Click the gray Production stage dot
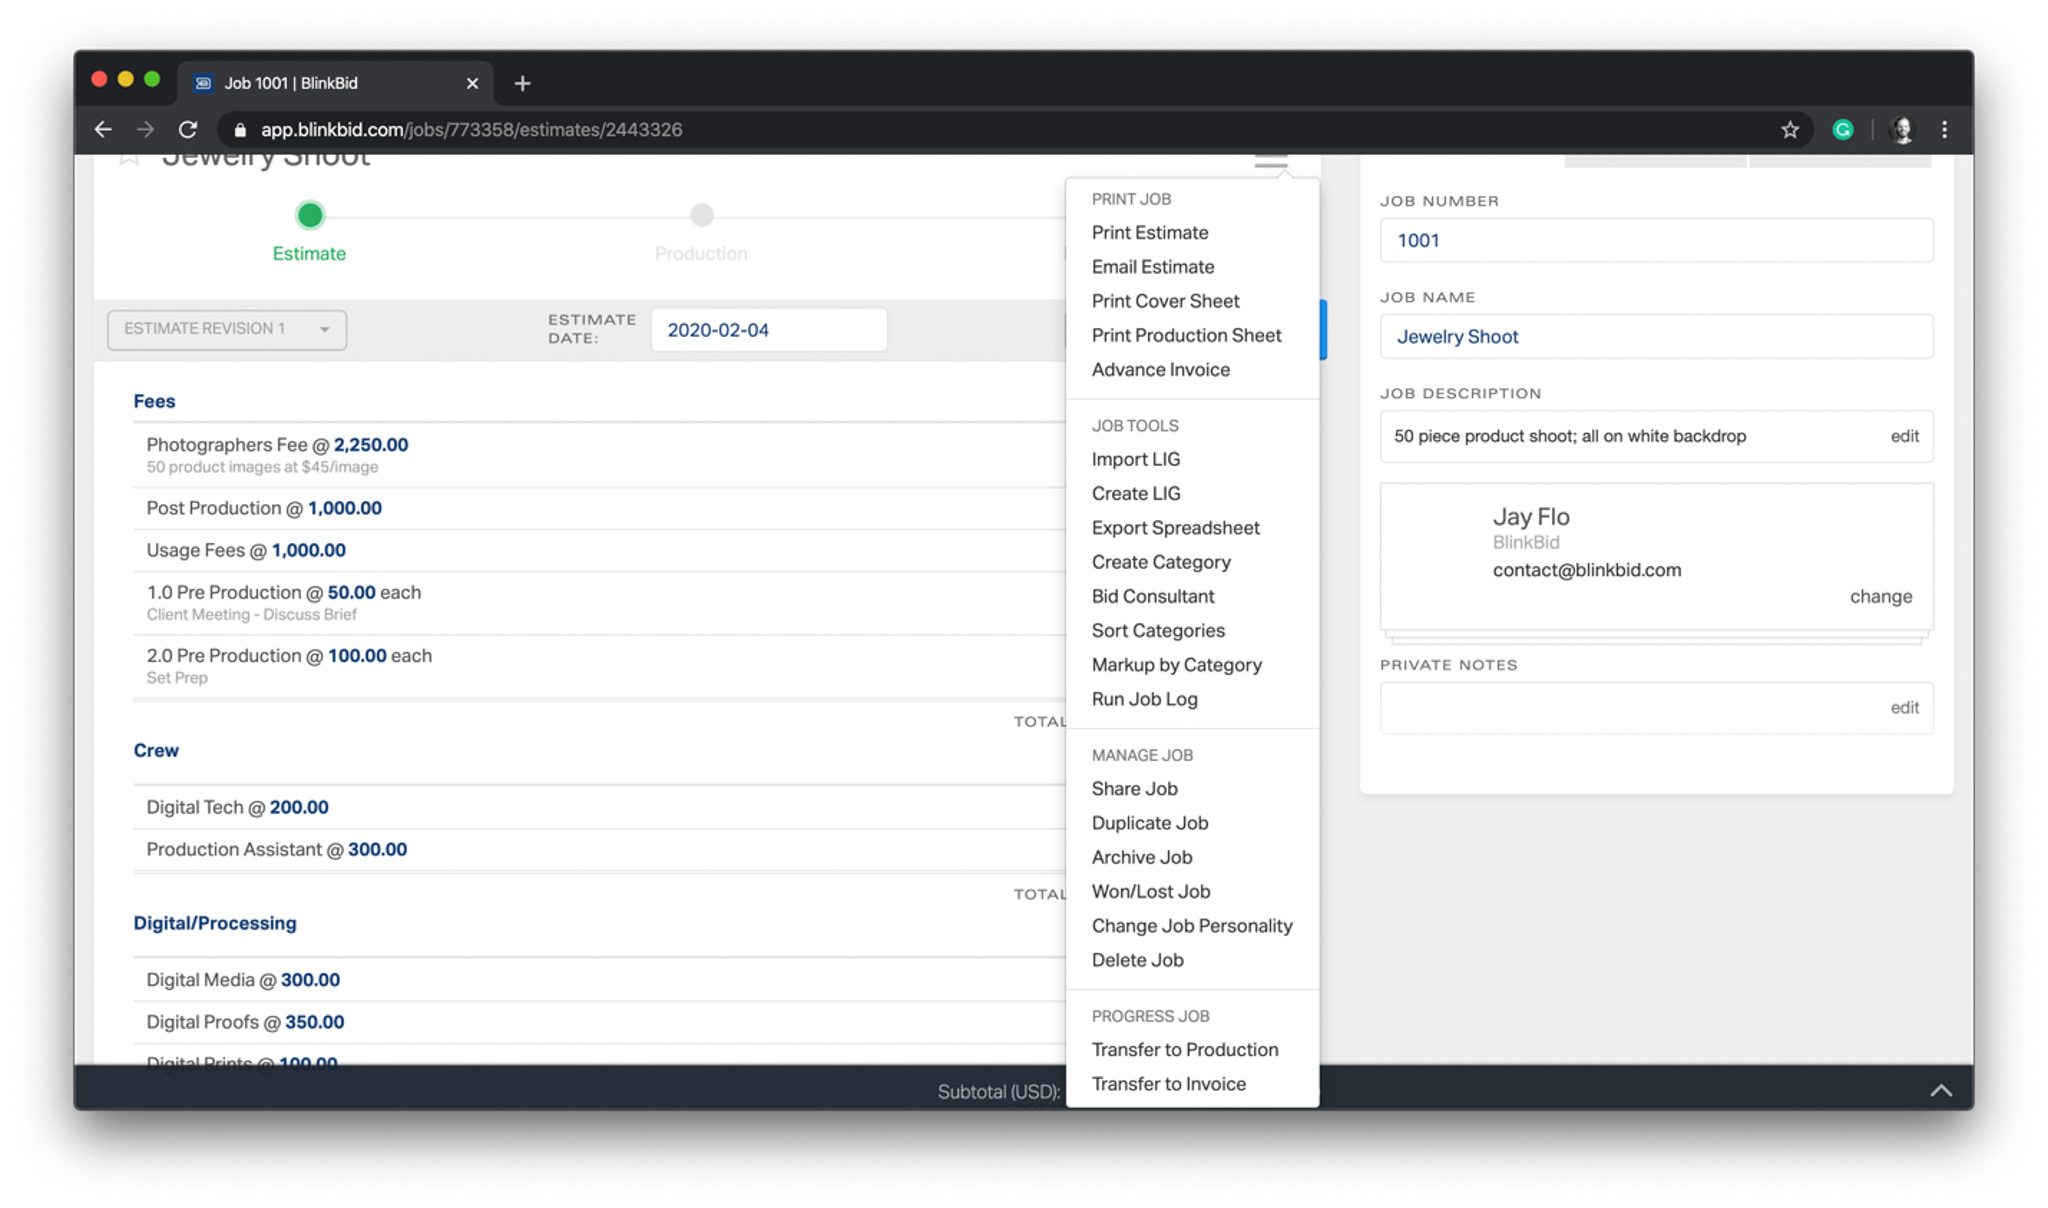This screenshot has width=2048, height=1208. [x=702, y=215]
